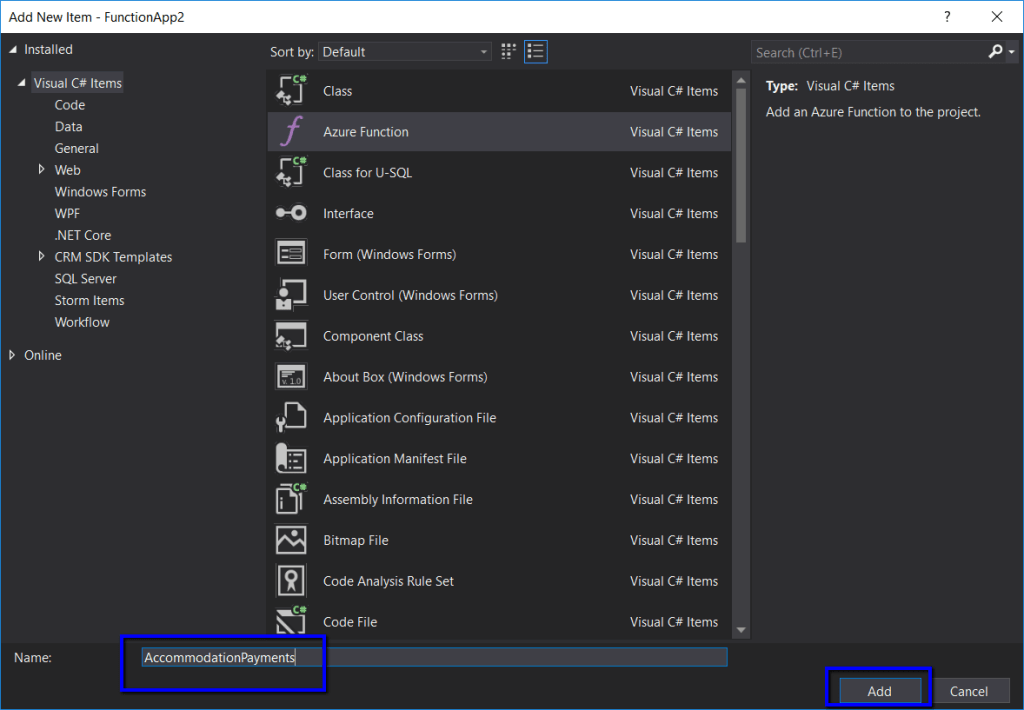The width and height of the screenshot is (1024, 710).
Task: Choose the Interface template icon
Action: pos(291,214)
